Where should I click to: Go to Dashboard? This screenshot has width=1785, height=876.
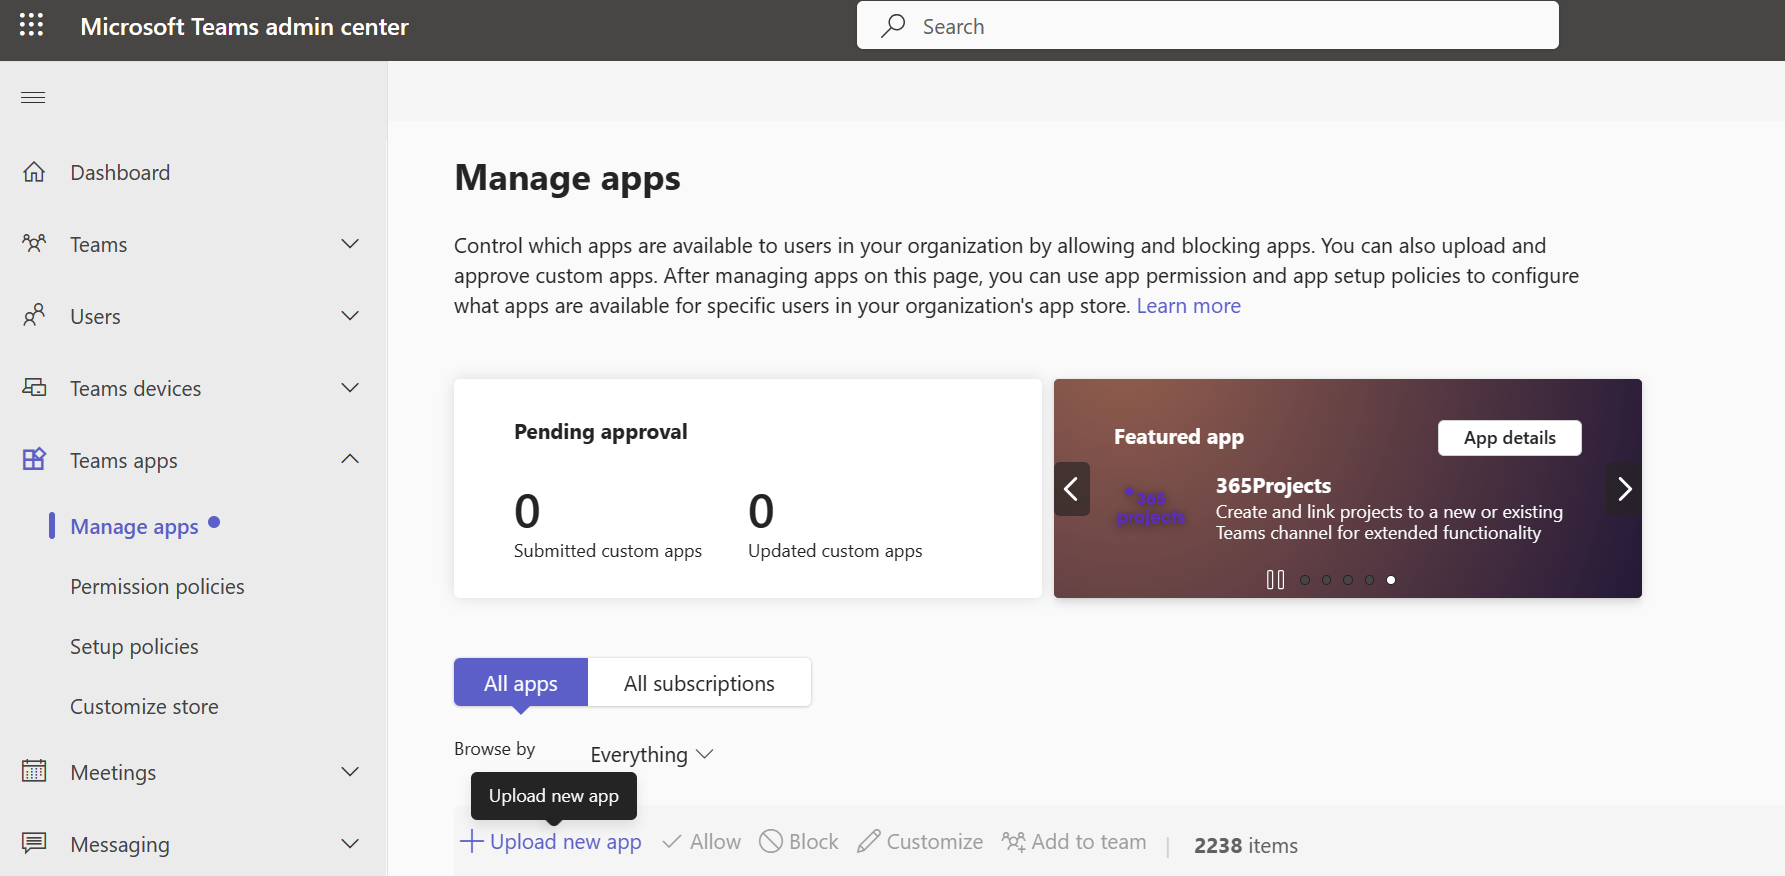[120, 172]
